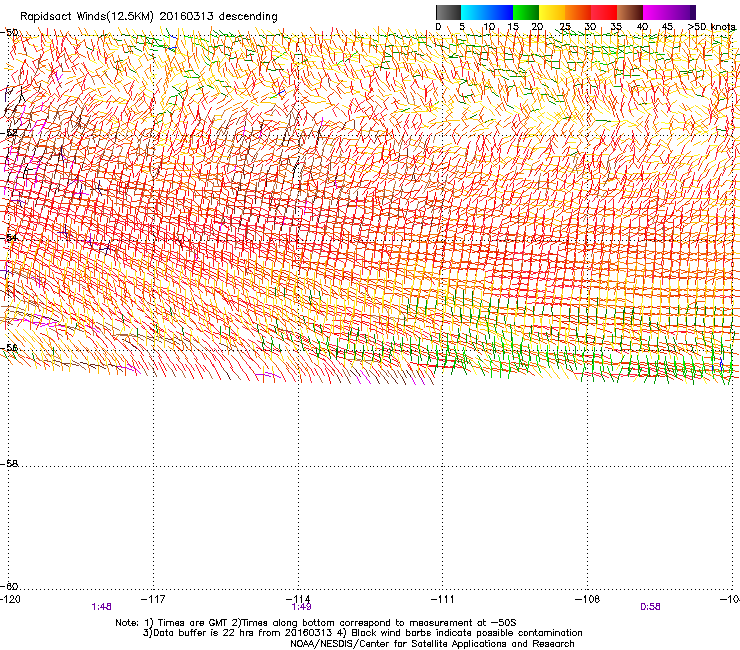The width and height of the screenshot is (740, 650).
Task: Click the longitude label "-114"
Action: tap(298, 599)
